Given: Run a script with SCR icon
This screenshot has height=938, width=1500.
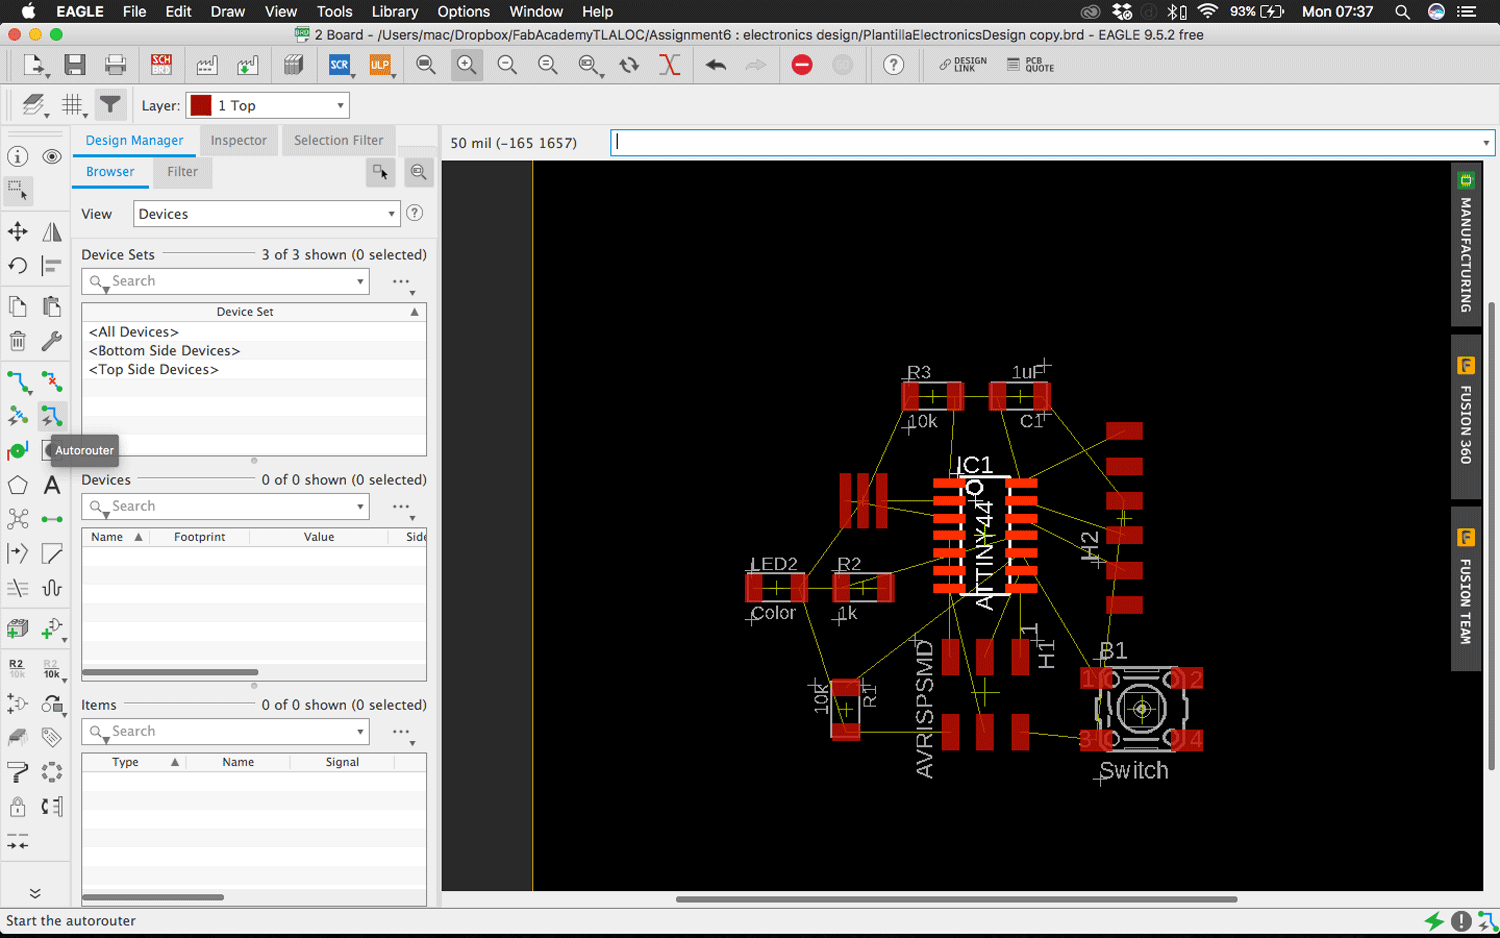Looking at the screenshot, I should pos(340,65).
